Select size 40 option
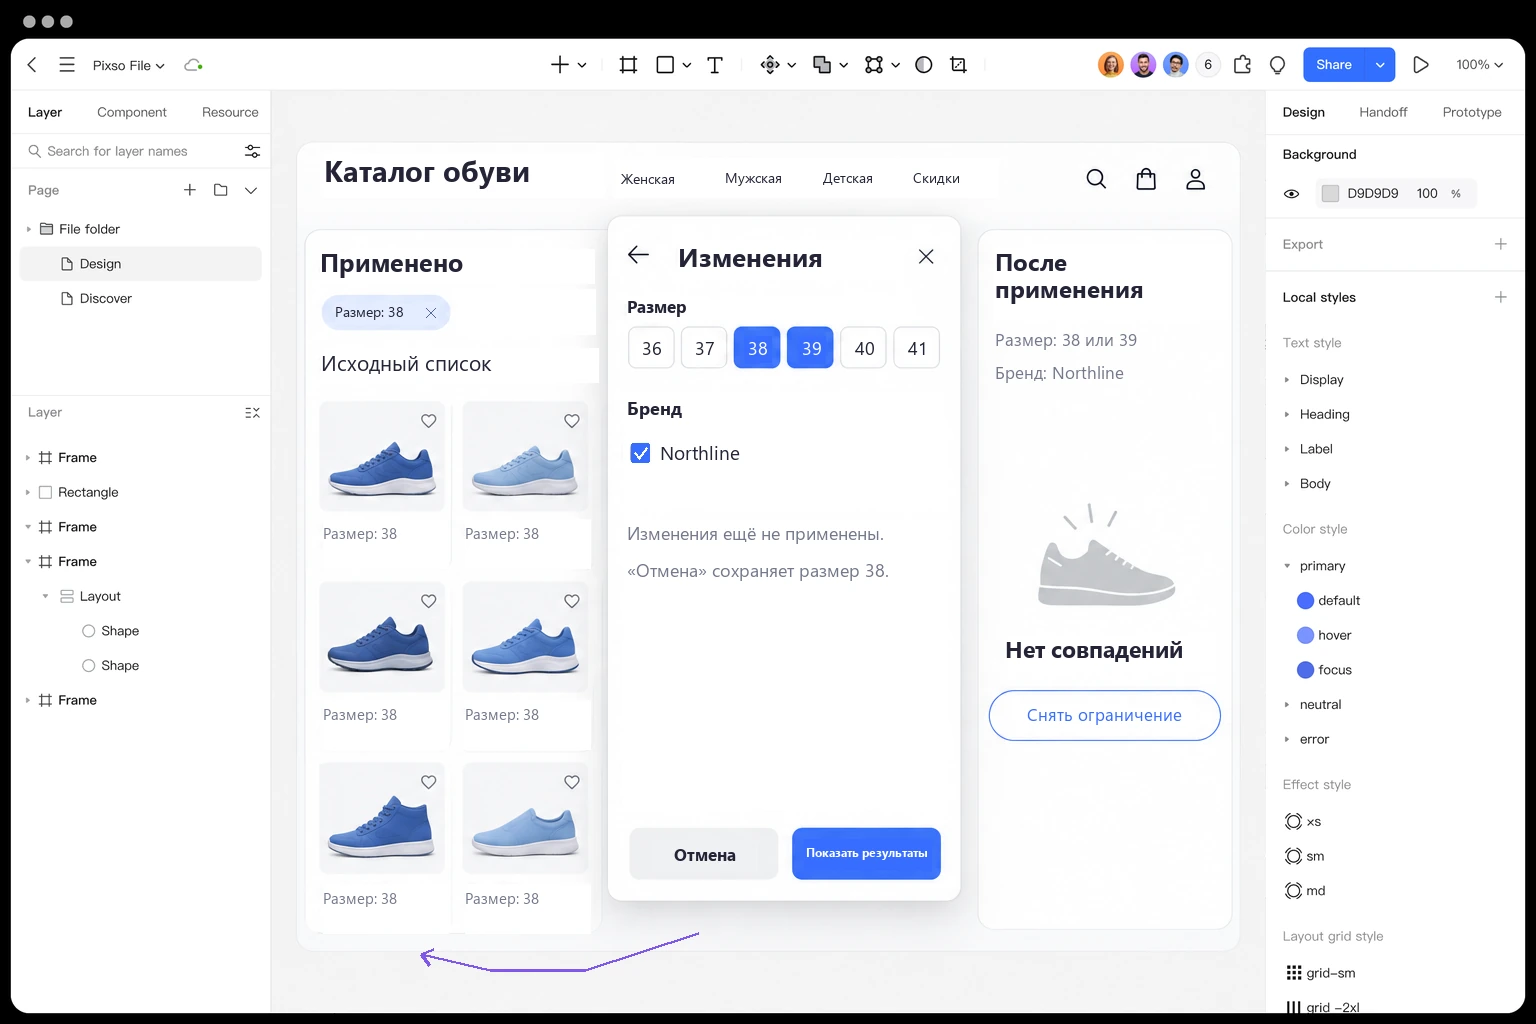This screenshot has height=1024, width=1536. click(x=864, y=348)
